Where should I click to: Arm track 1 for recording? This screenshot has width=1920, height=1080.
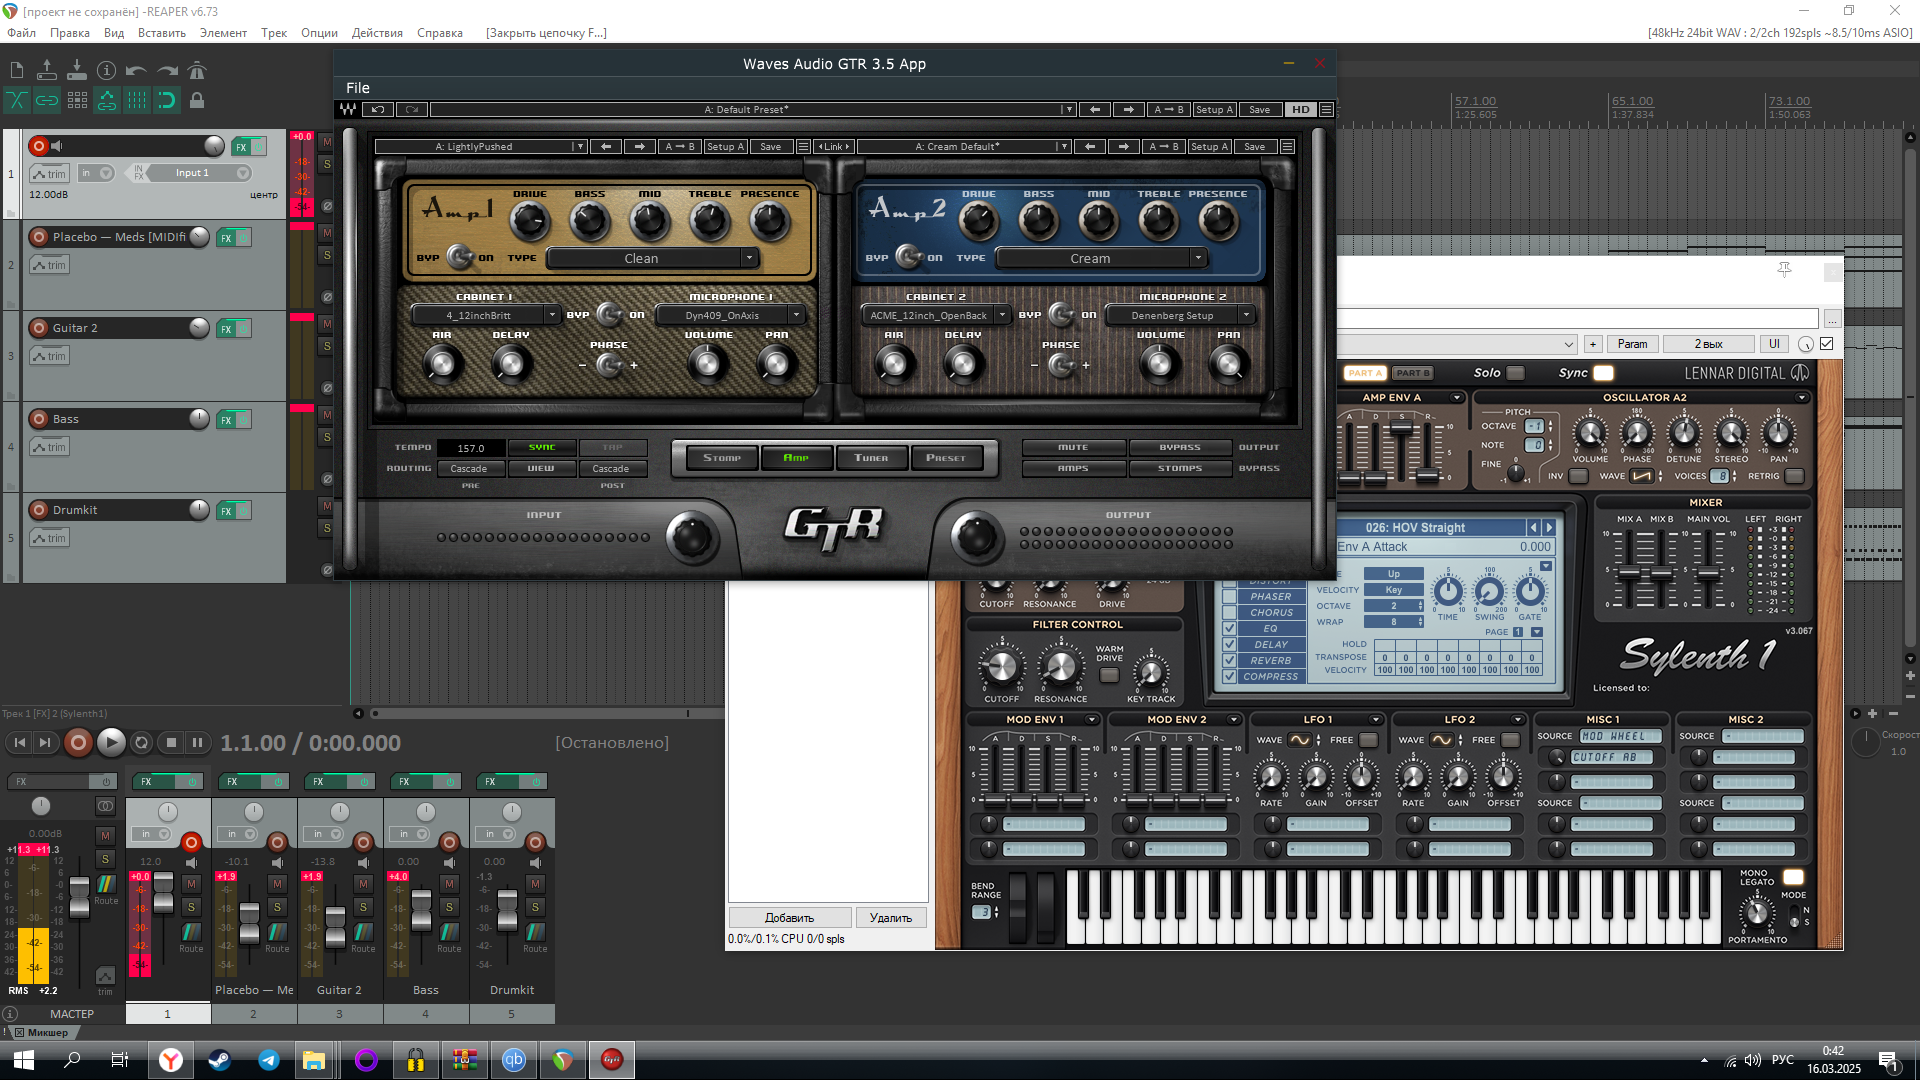(x=39, y=146)
